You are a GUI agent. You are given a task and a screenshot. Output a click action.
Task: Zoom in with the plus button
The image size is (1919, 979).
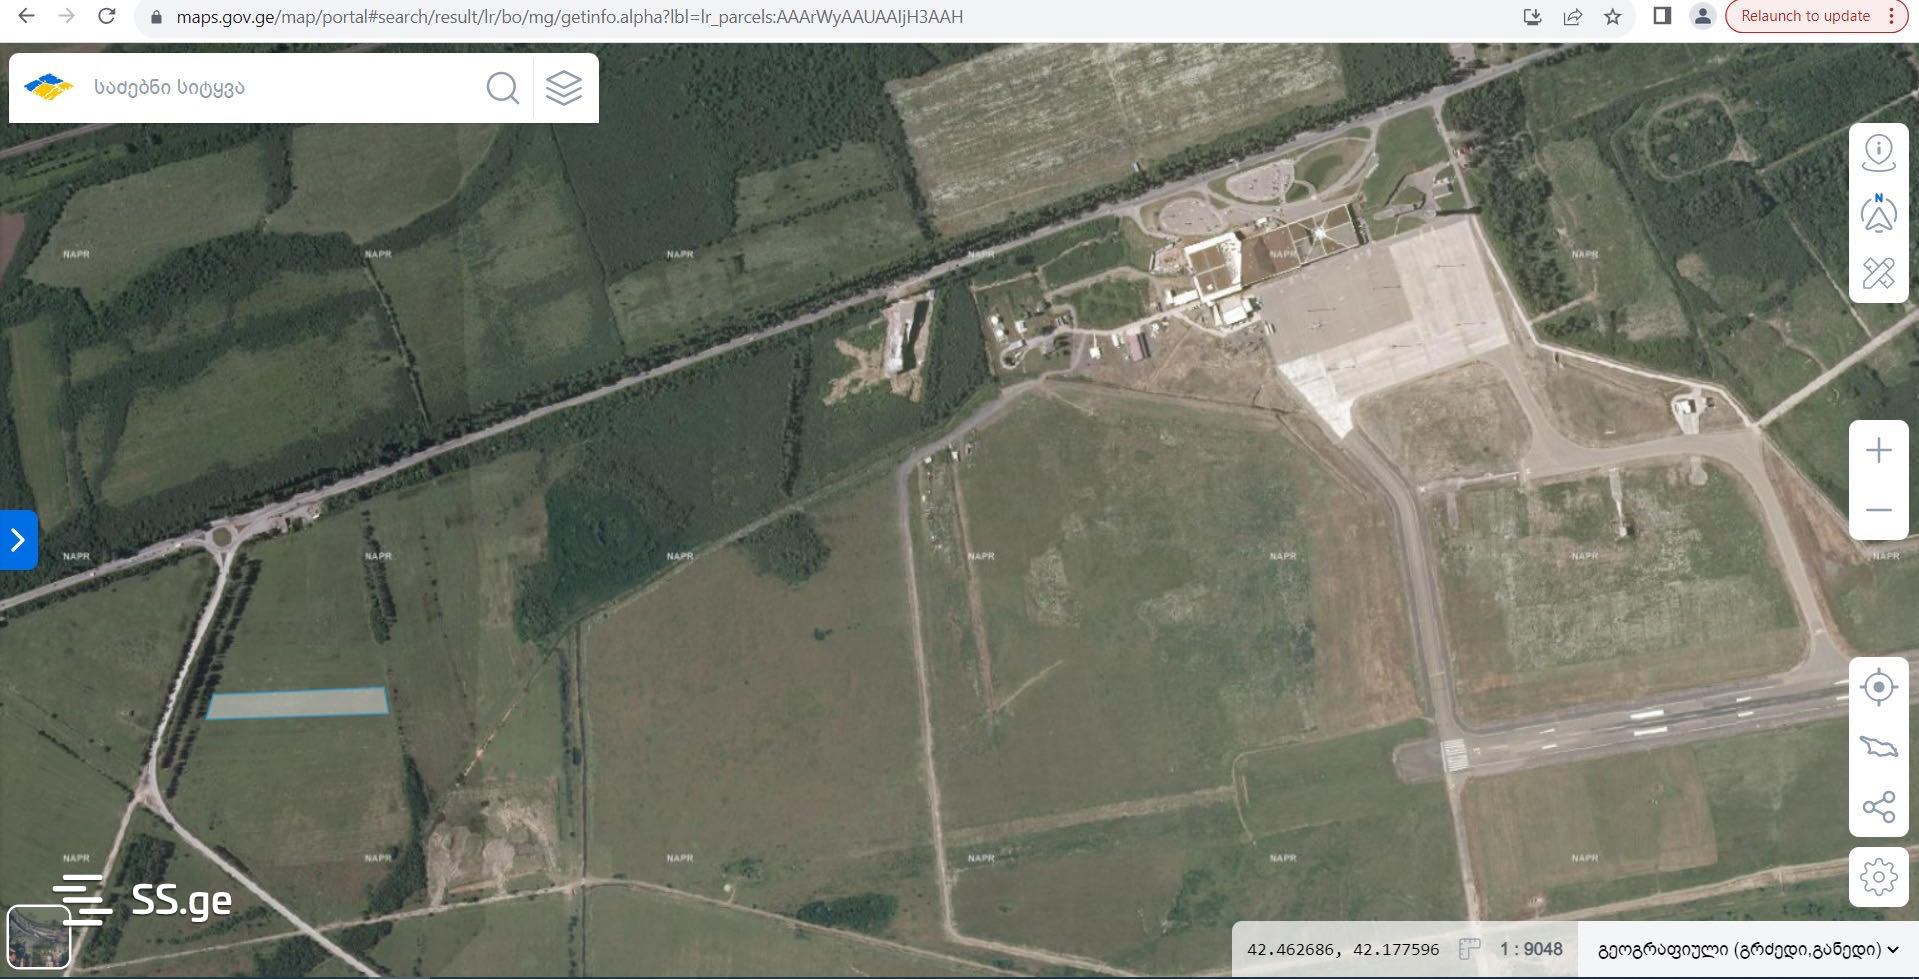[1879, 451]
